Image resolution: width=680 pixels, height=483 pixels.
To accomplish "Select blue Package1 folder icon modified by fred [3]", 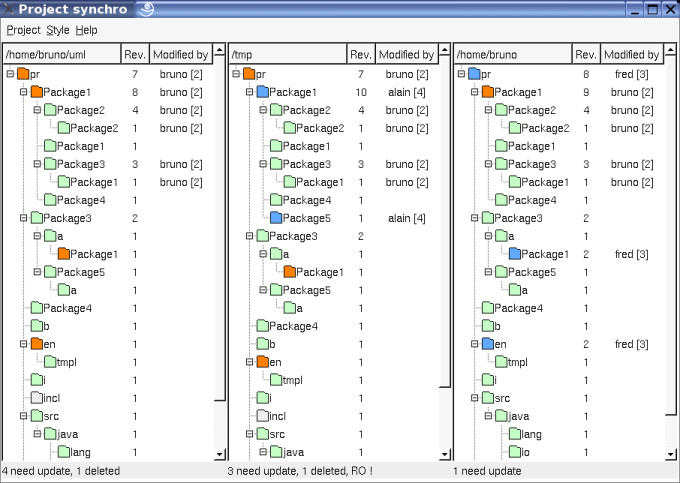I will point(515,254).
